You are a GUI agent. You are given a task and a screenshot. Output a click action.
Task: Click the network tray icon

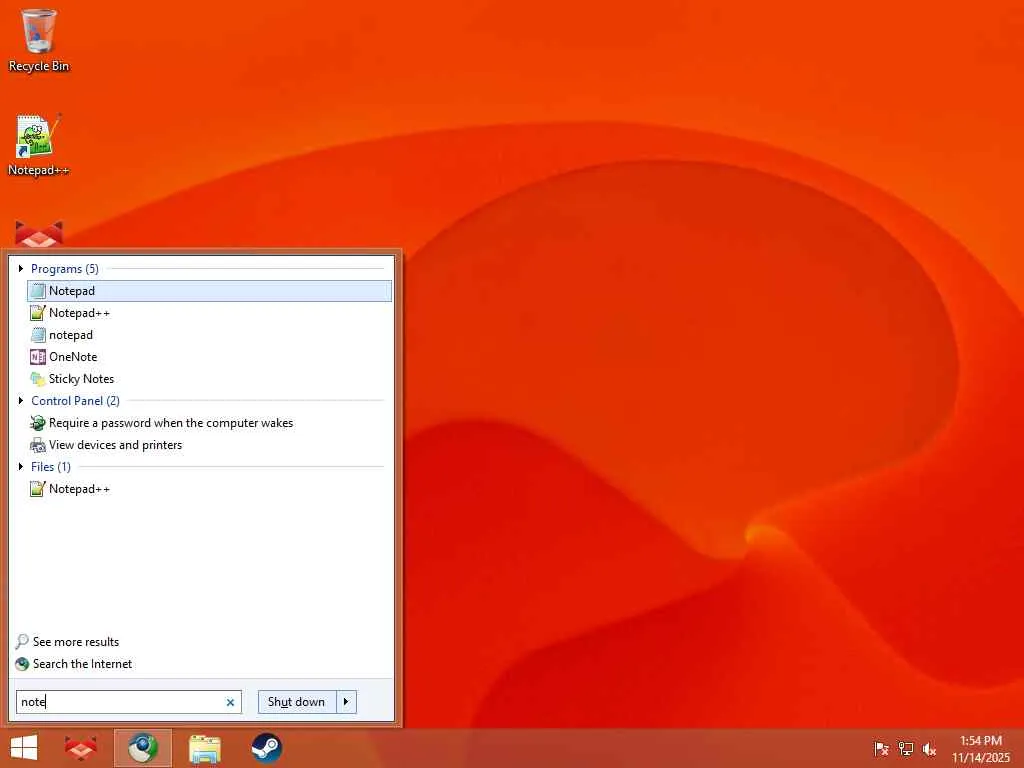tap(906, 748)
